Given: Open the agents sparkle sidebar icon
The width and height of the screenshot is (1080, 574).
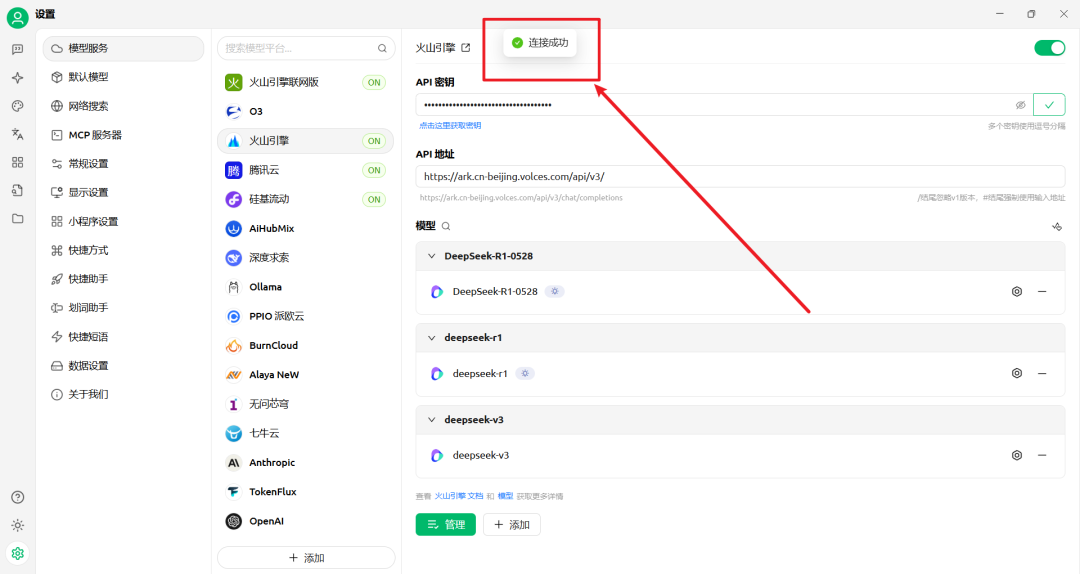Looking at the screenshot, I should pos(17,78).
